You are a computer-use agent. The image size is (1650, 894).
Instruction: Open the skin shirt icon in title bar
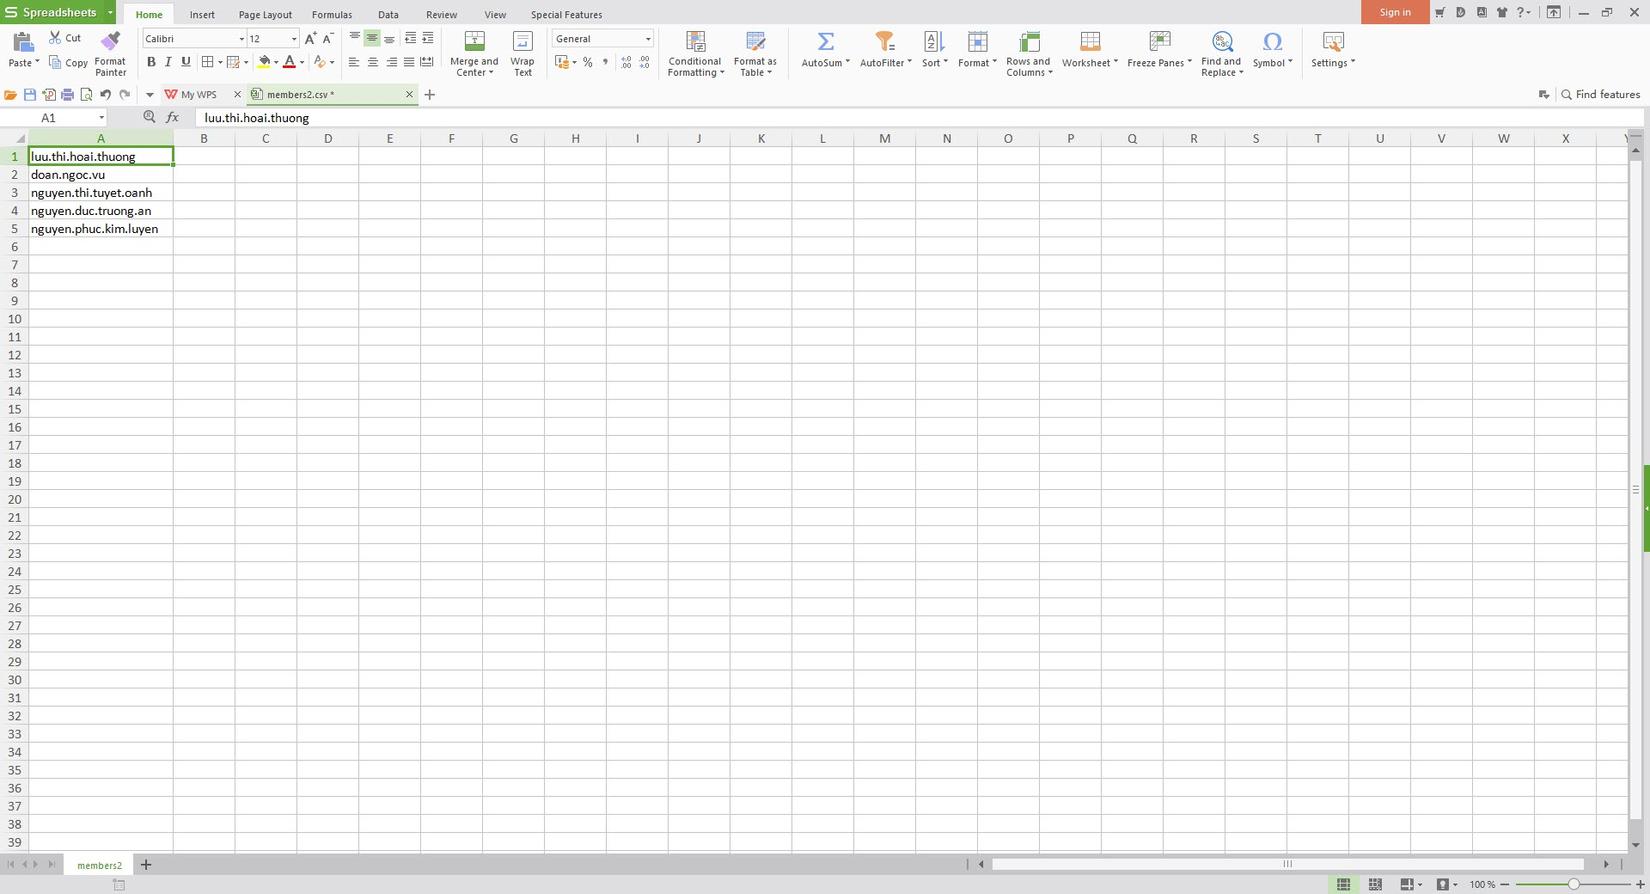point(1501,12)
